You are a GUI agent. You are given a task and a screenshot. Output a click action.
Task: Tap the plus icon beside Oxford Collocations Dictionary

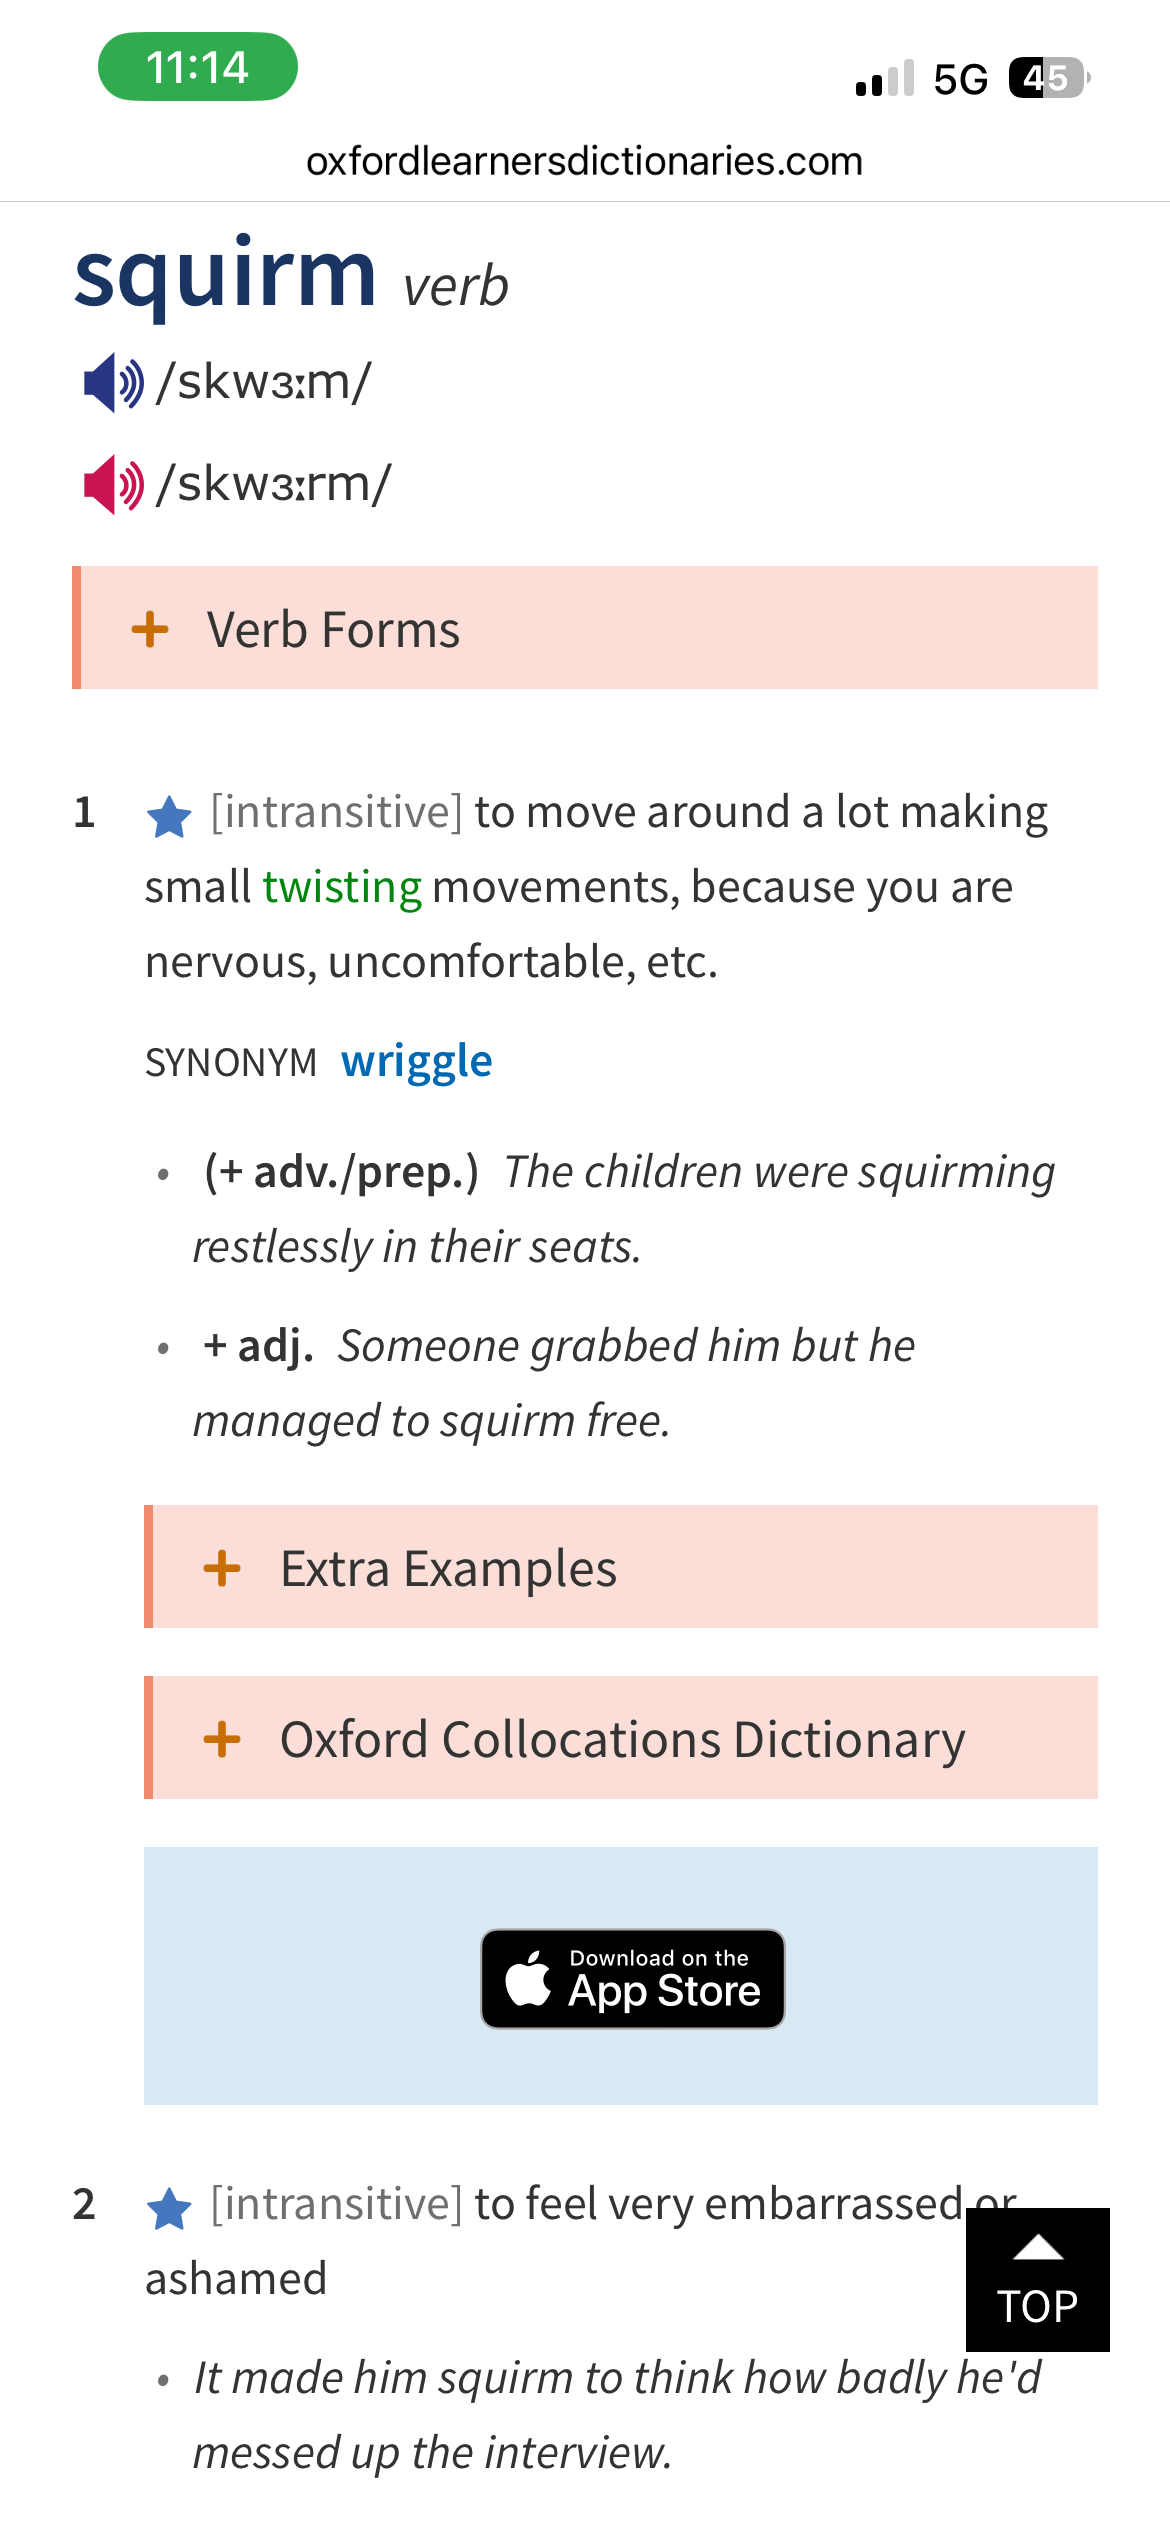point(222,1739)
